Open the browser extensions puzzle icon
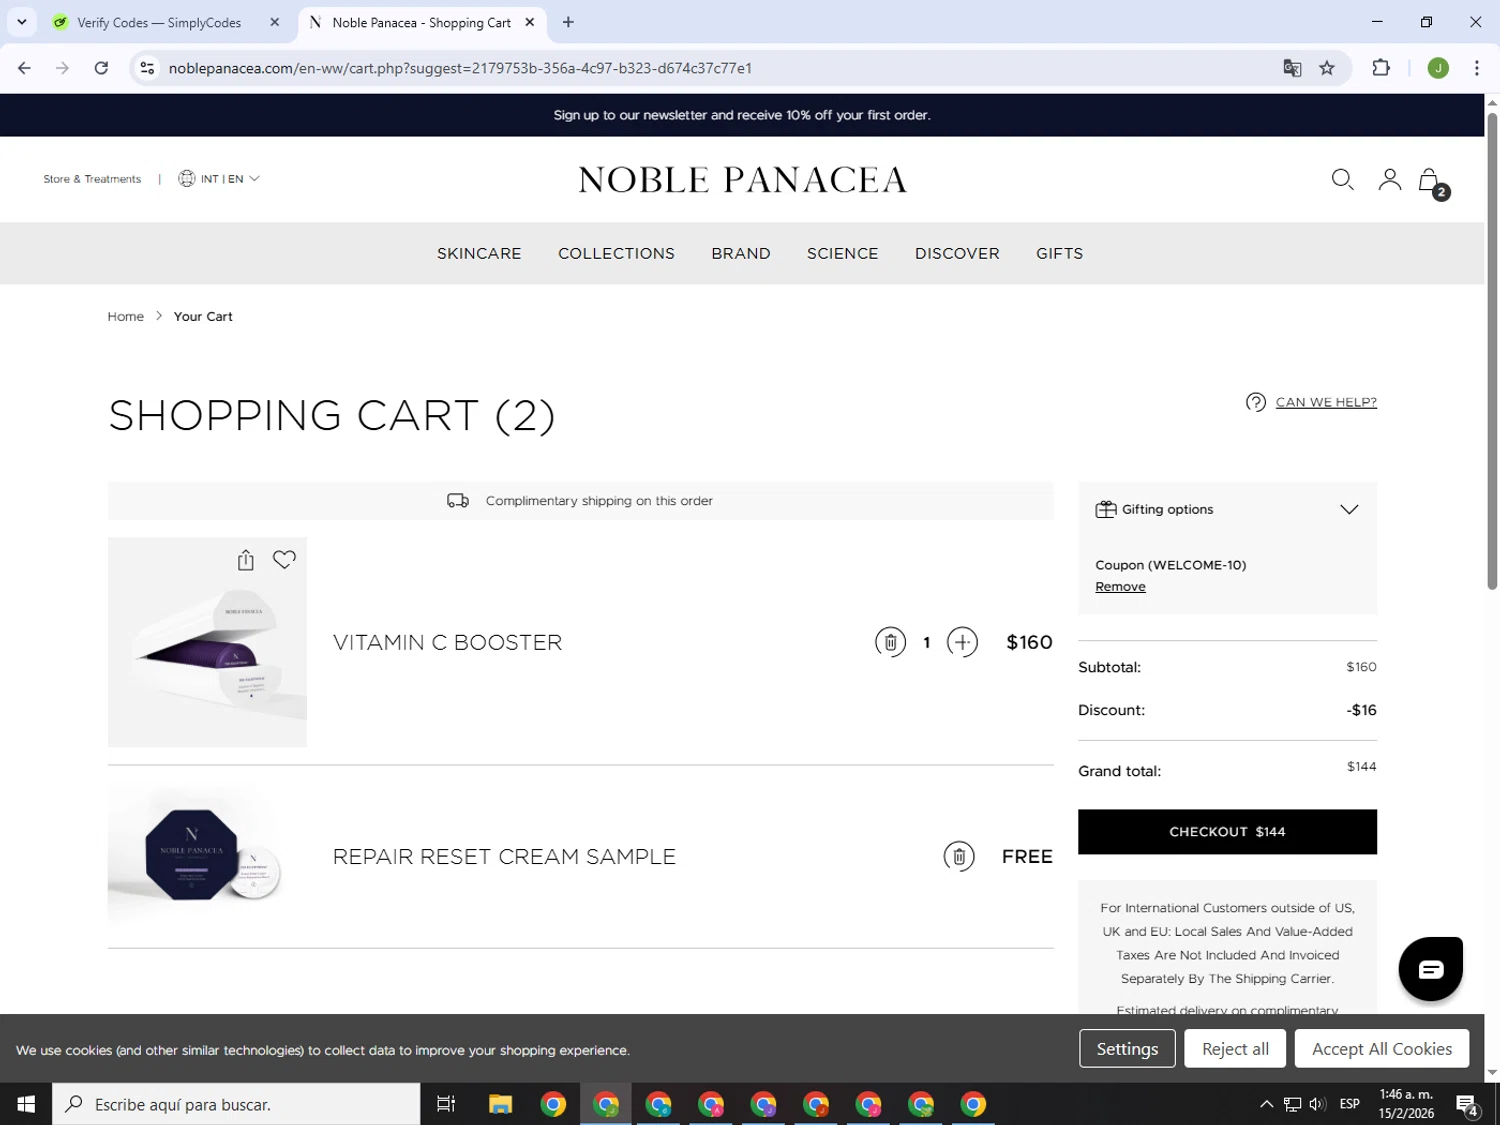This screenshot has width=1500, height=1125. point(1381,68)
